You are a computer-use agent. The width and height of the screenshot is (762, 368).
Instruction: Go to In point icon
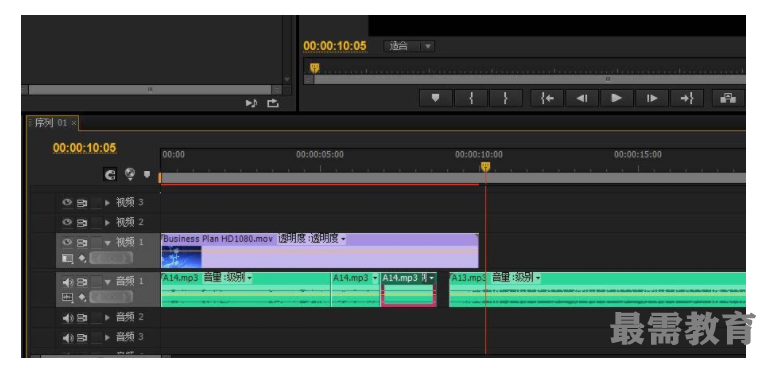[x=547, y=98]
